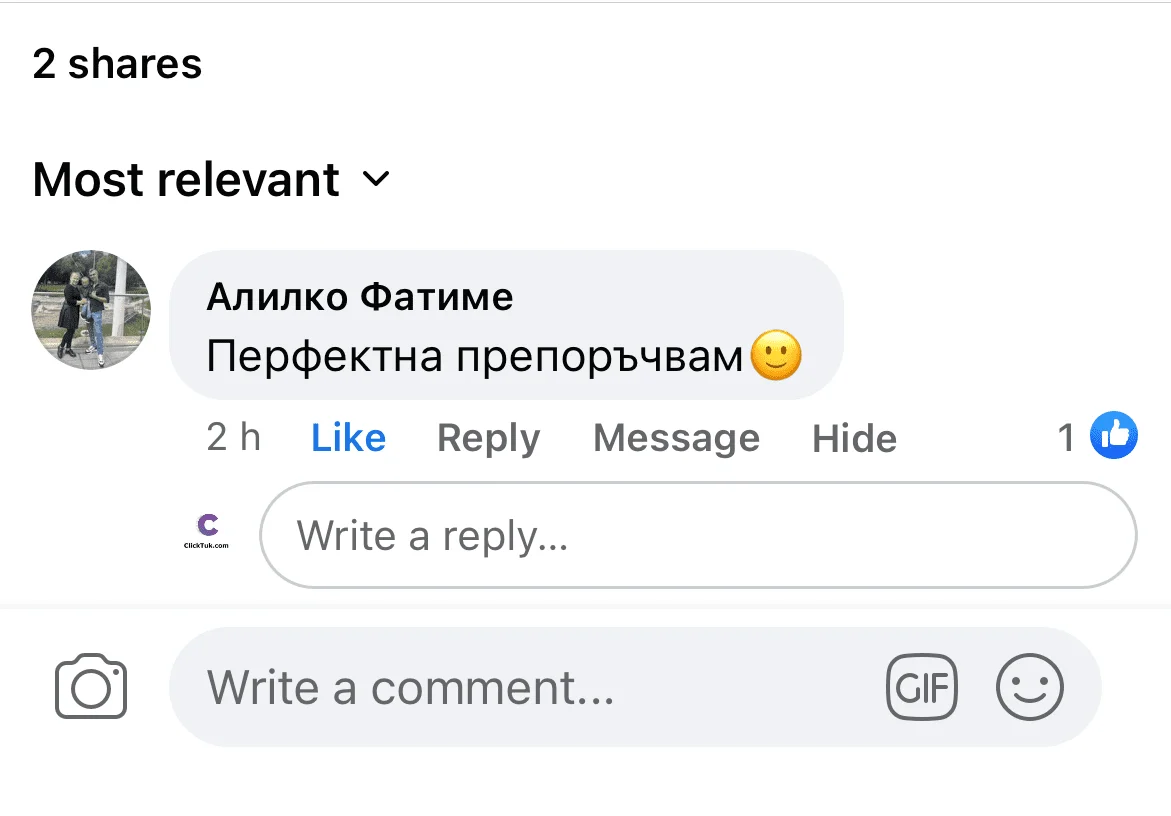Click the comment text "Перфектна препоръчвам"

476,357
